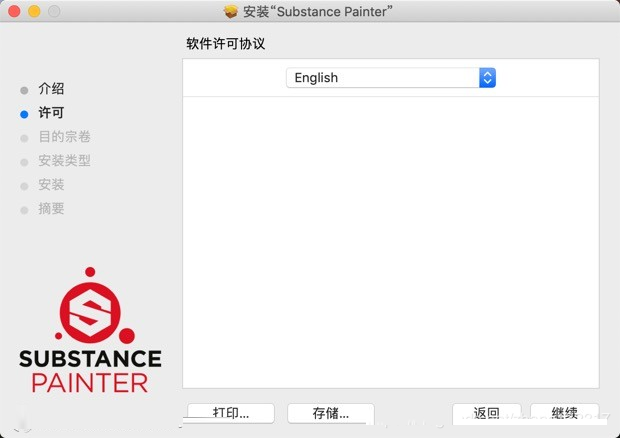
Task: Click inside the license agreement text area
Action: (x=391, y=242)
